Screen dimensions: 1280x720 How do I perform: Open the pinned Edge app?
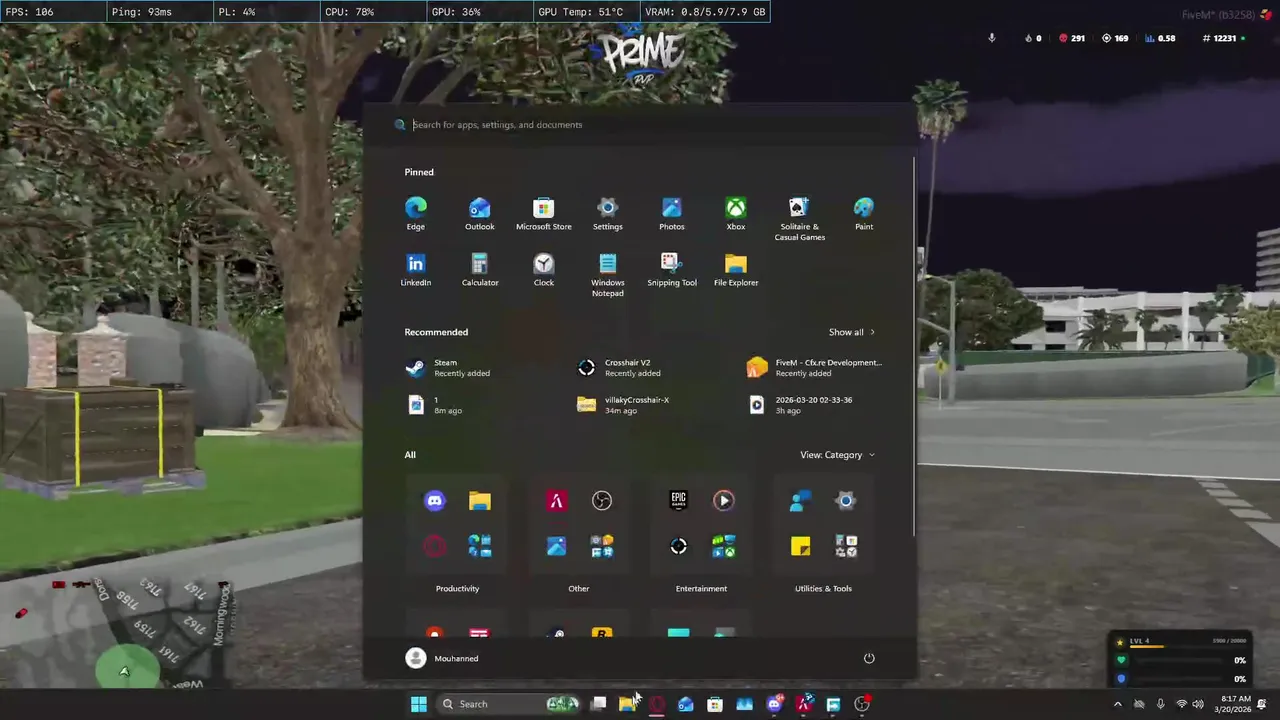(415, 214)
